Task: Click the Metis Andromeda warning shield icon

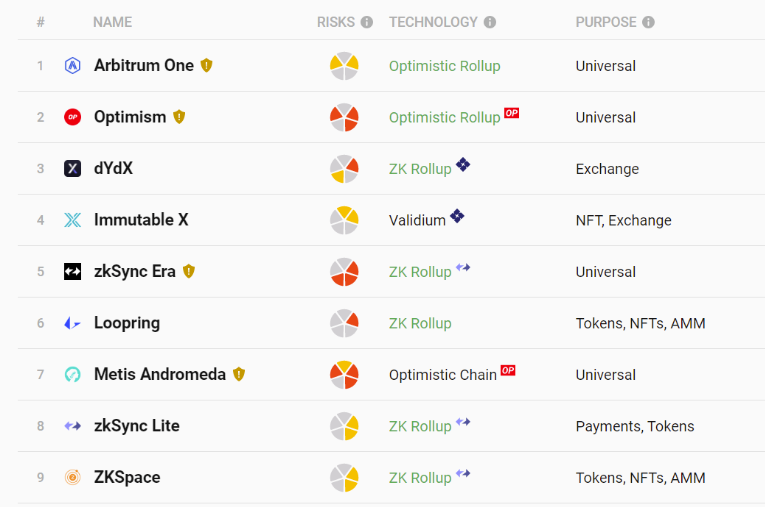Action: 239,374
